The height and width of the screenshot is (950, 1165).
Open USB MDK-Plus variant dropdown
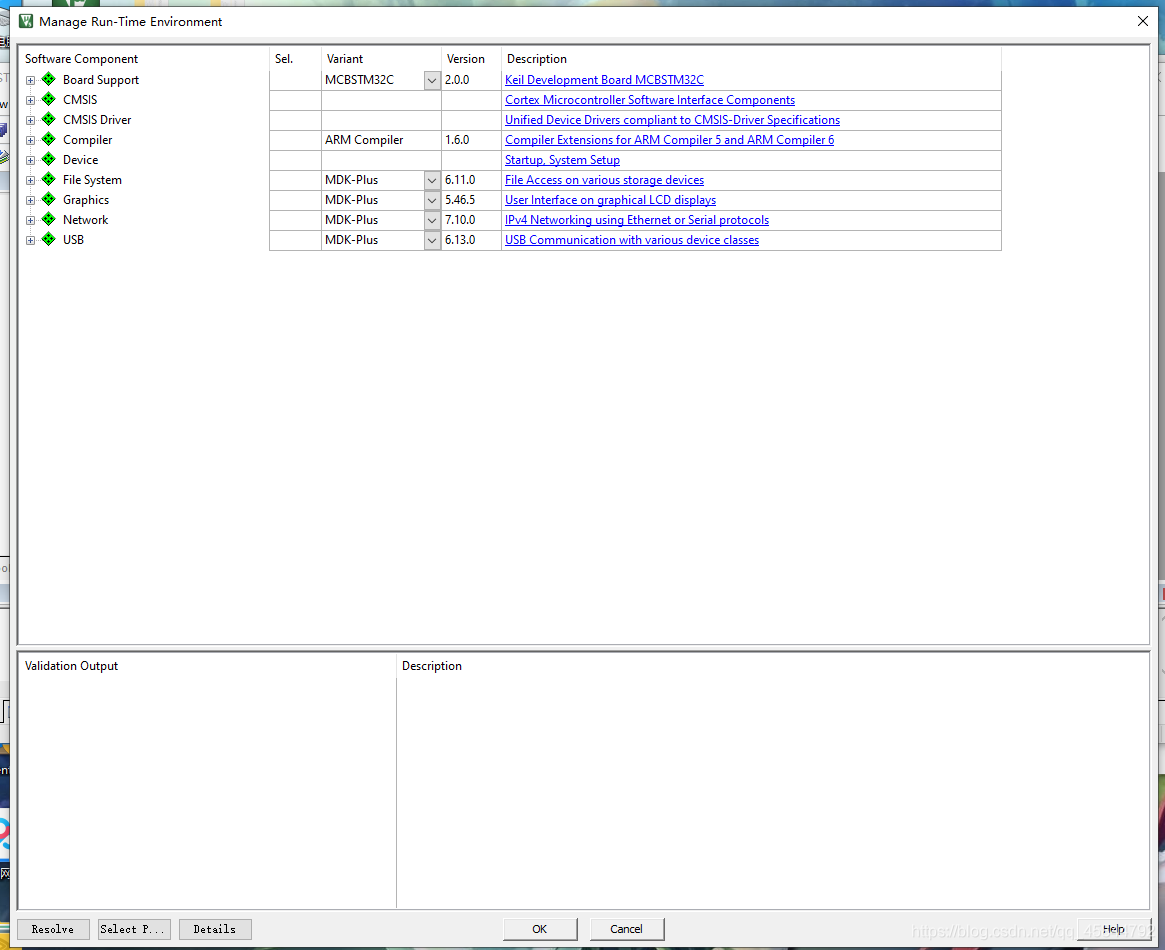432,241
